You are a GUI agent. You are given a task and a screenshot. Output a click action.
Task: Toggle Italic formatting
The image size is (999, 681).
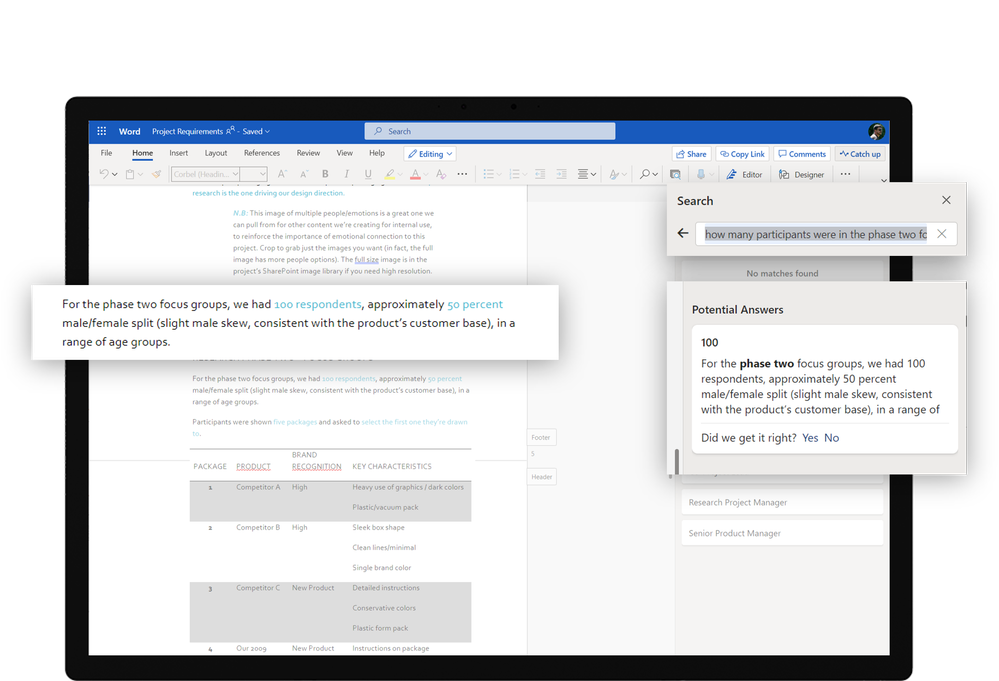pyautogui.click(x=347, y=174)
